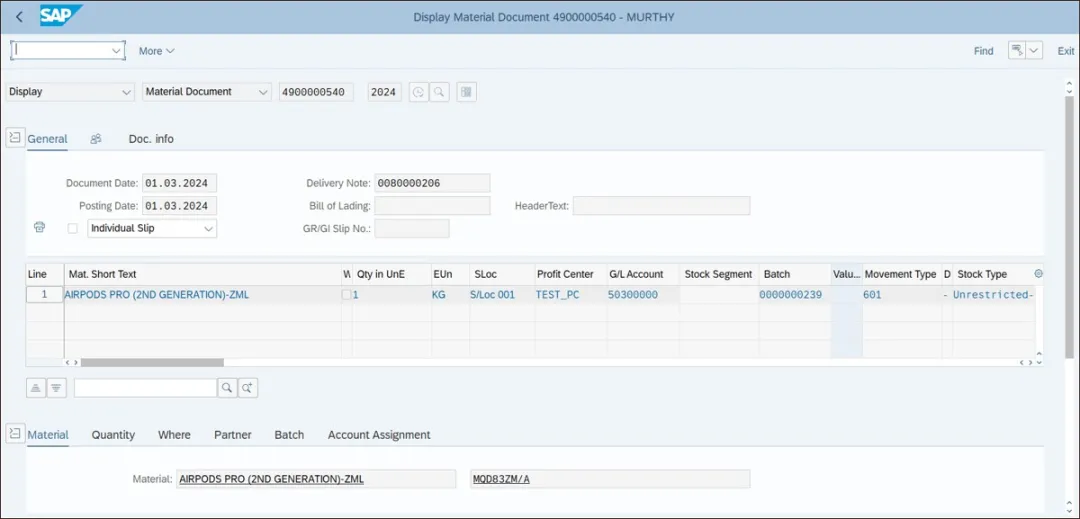Click the execute icon beside the year field
Screen dimensions: 1080x519
point(419,92)
